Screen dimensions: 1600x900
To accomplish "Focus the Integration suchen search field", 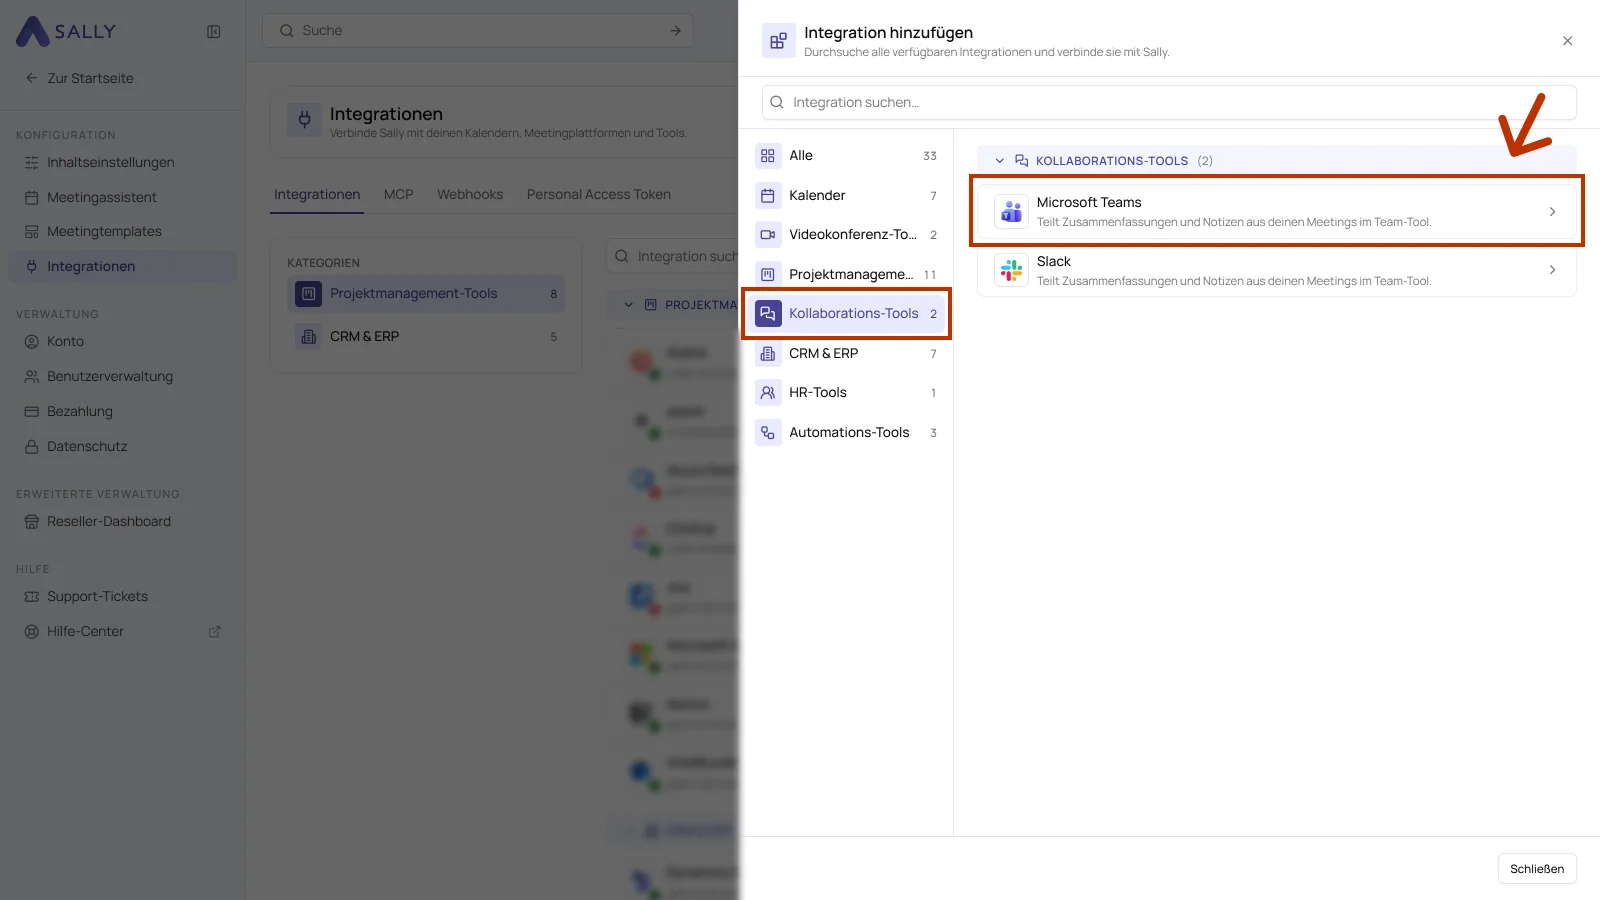I will click(x=1169, y=103).
